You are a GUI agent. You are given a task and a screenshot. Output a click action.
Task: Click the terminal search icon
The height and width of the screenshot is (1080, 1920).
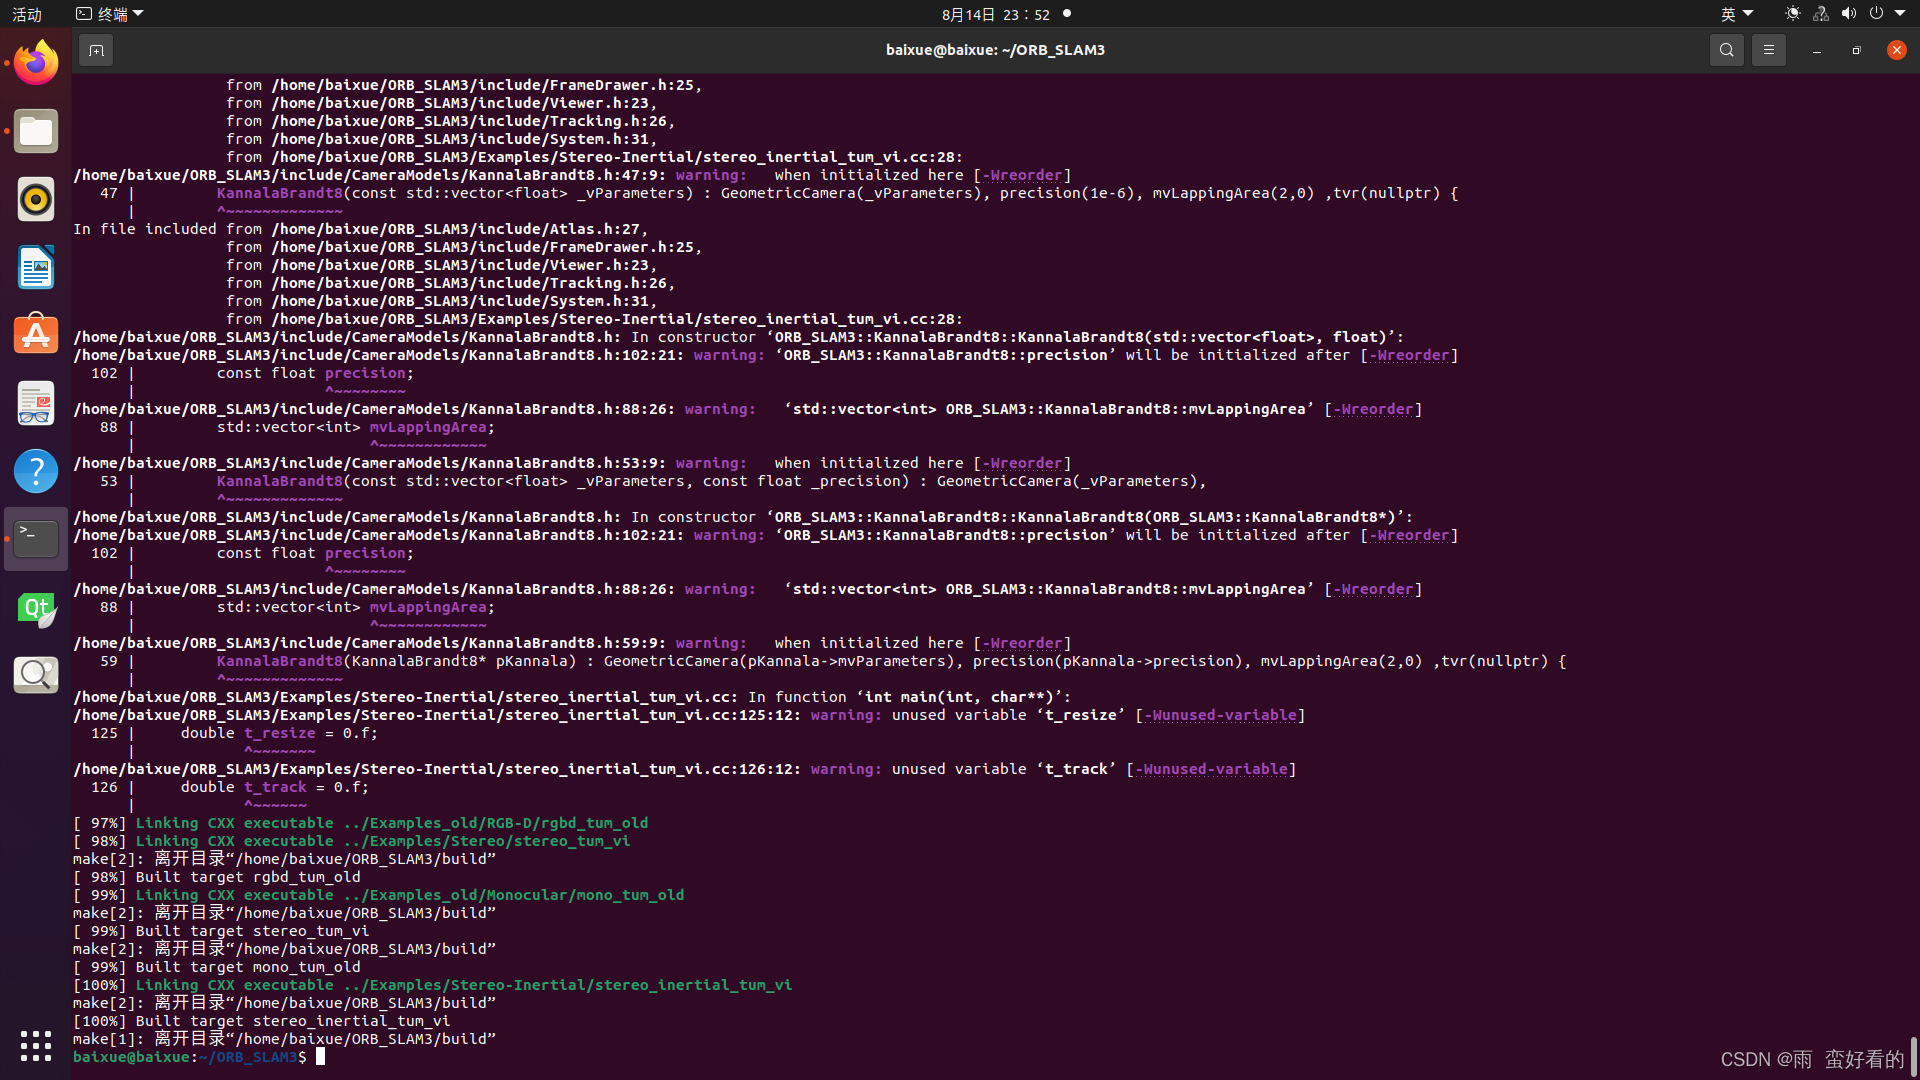tap(1727, 50)
